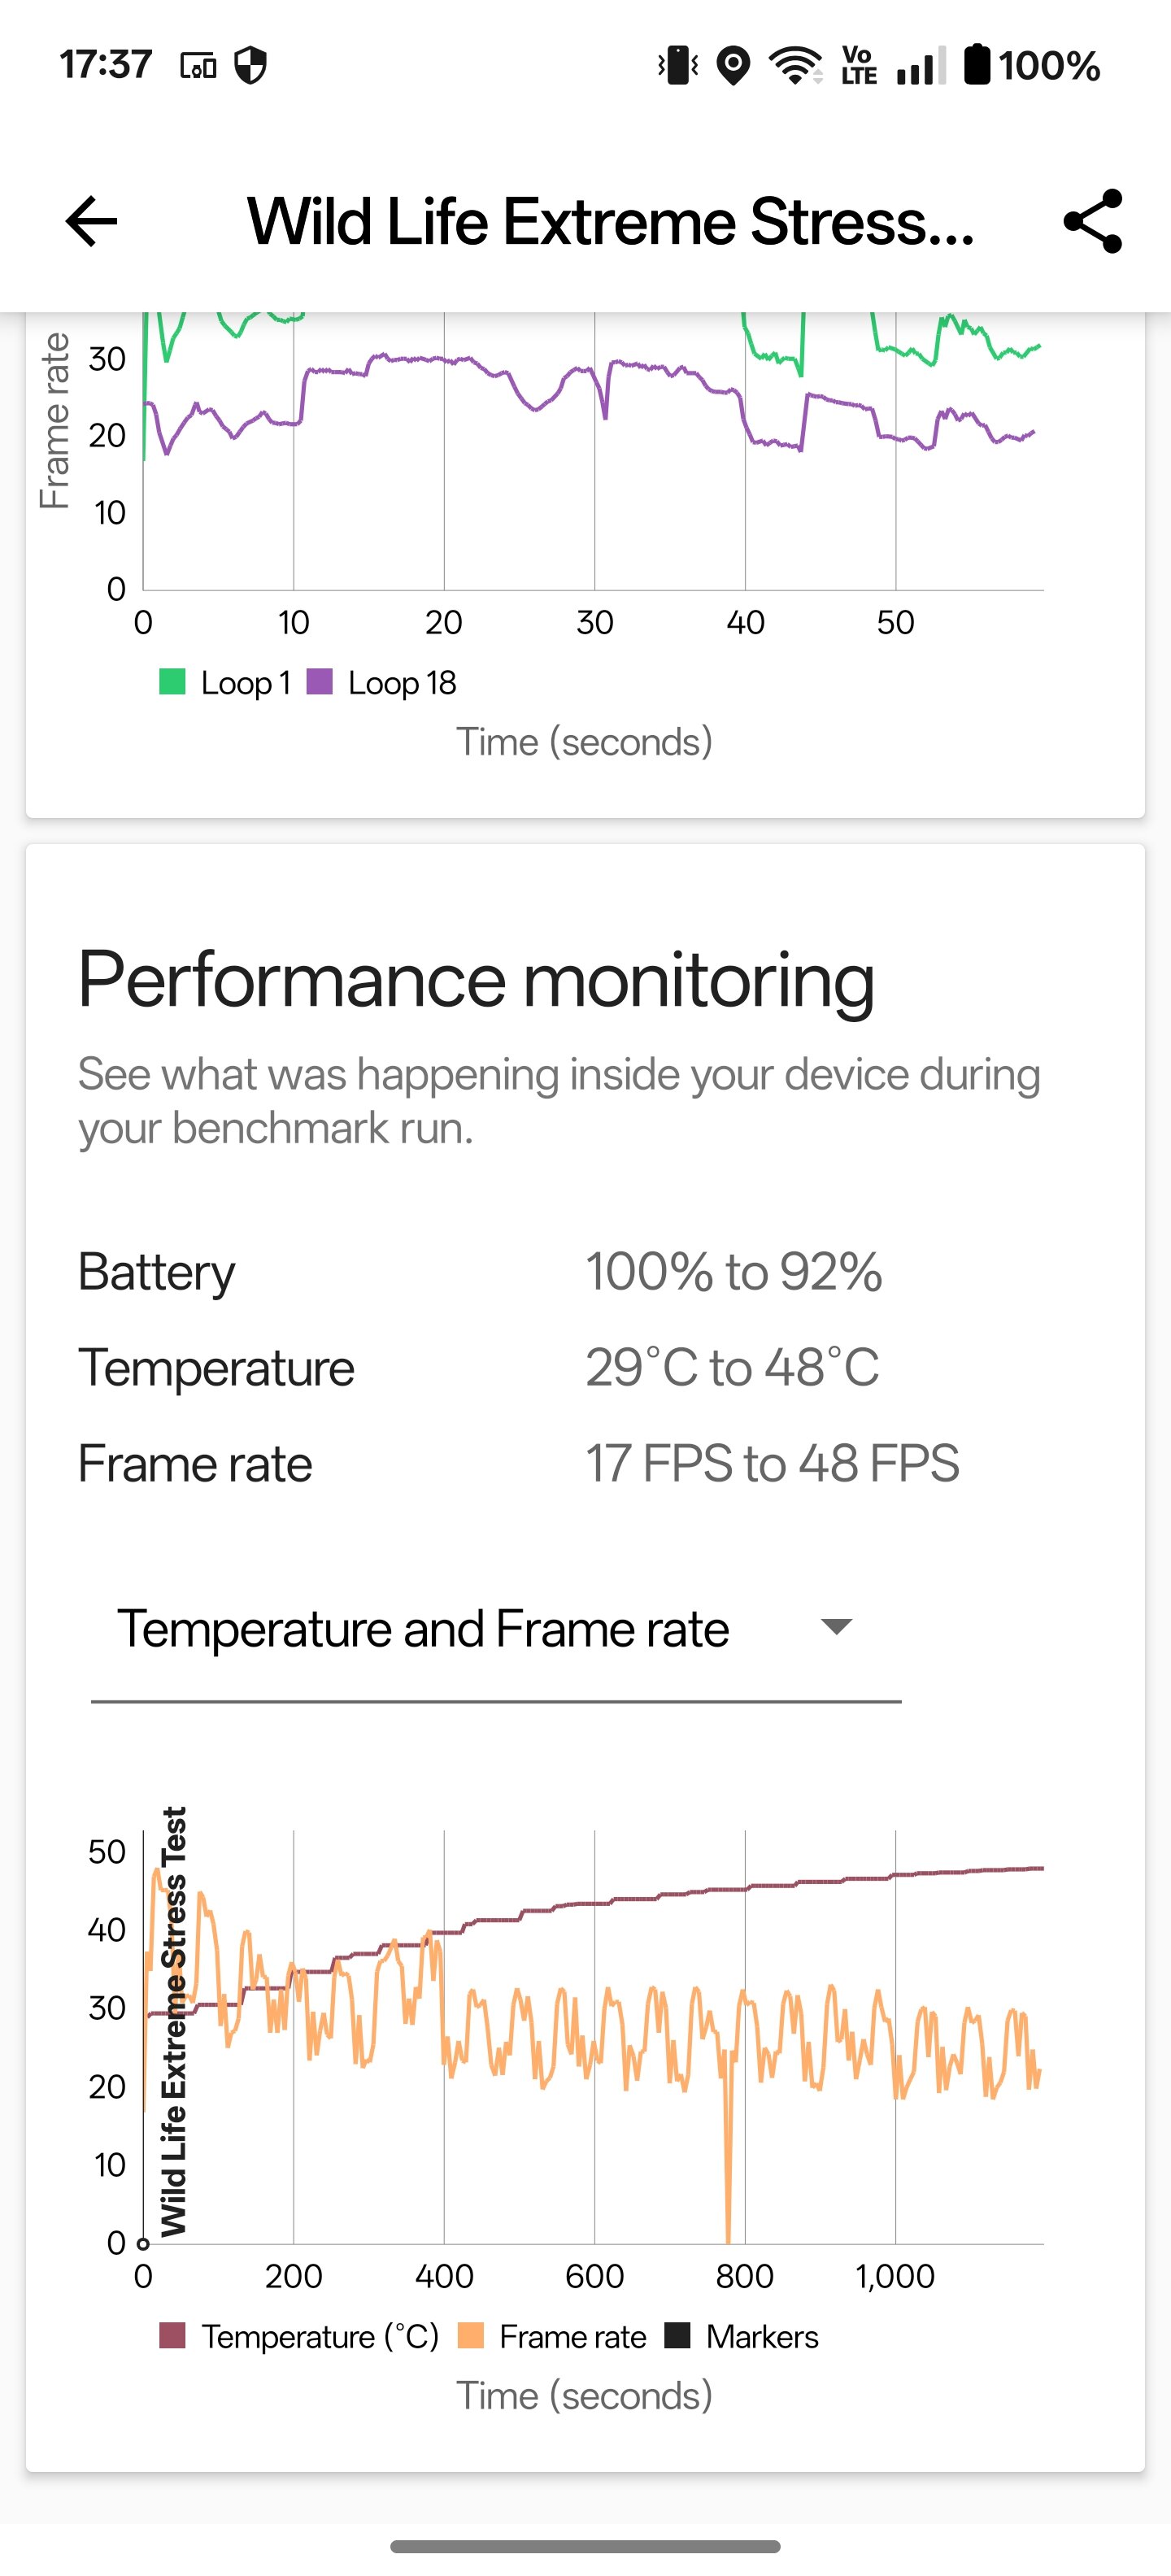
Task: Tap the Wild Life Extreme Stress title
Action: pyautogui.click(x=611, y=221)
